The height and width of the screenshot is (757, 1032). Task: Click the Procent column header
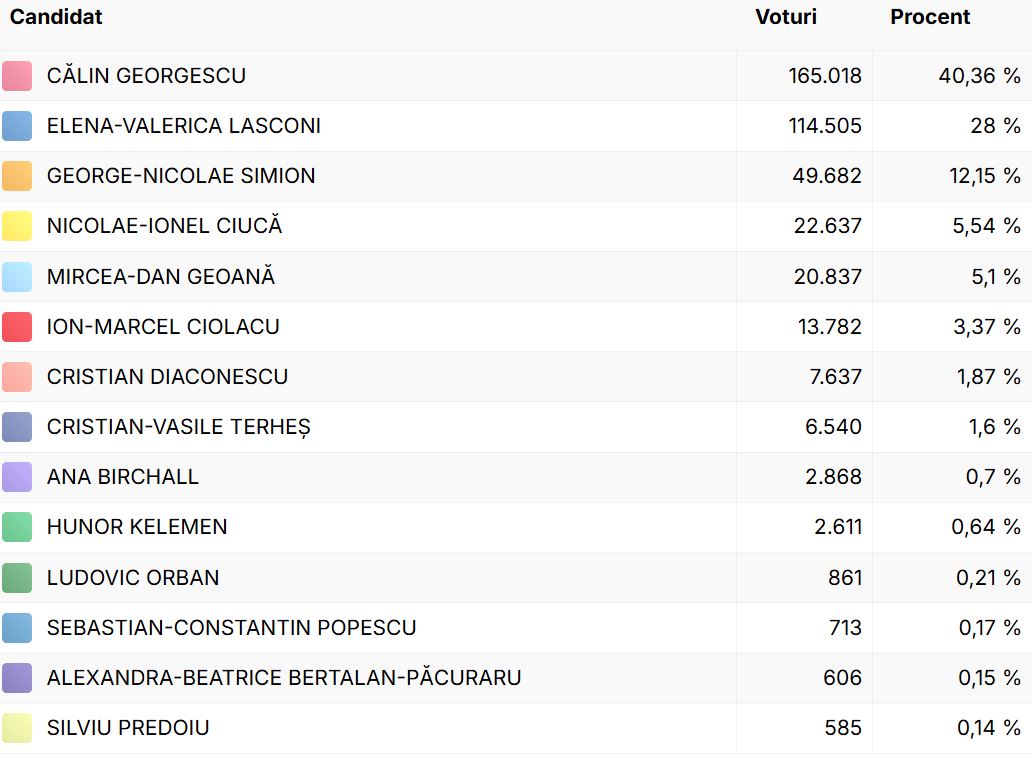pyautogui.click(x=930, y=17)
